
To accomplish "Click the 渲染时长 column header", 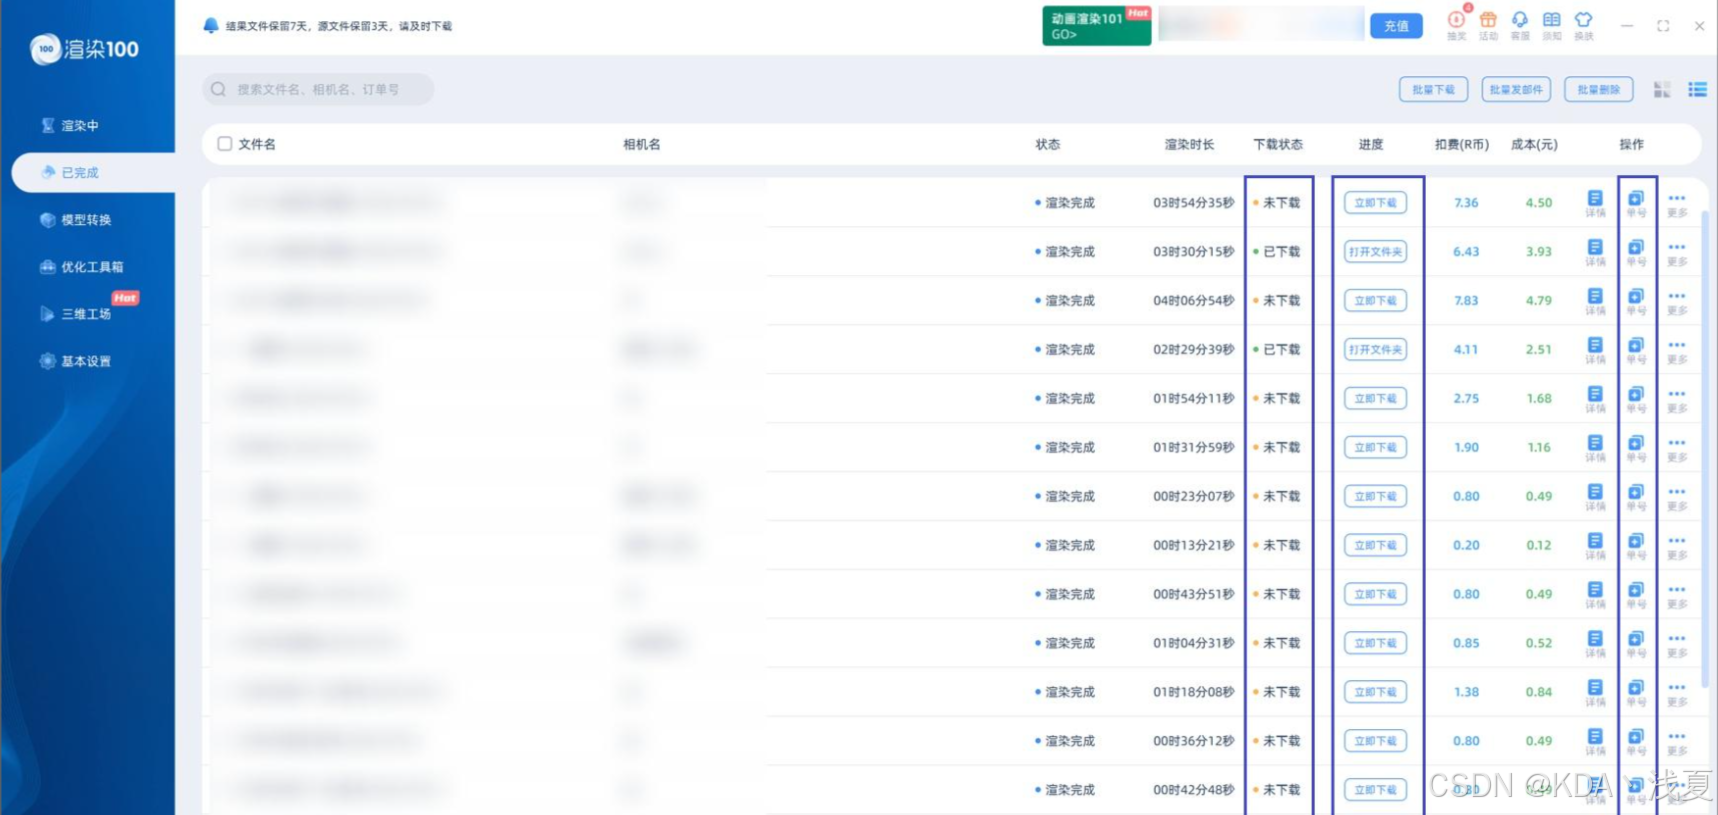I will [x=1189, y=144].
